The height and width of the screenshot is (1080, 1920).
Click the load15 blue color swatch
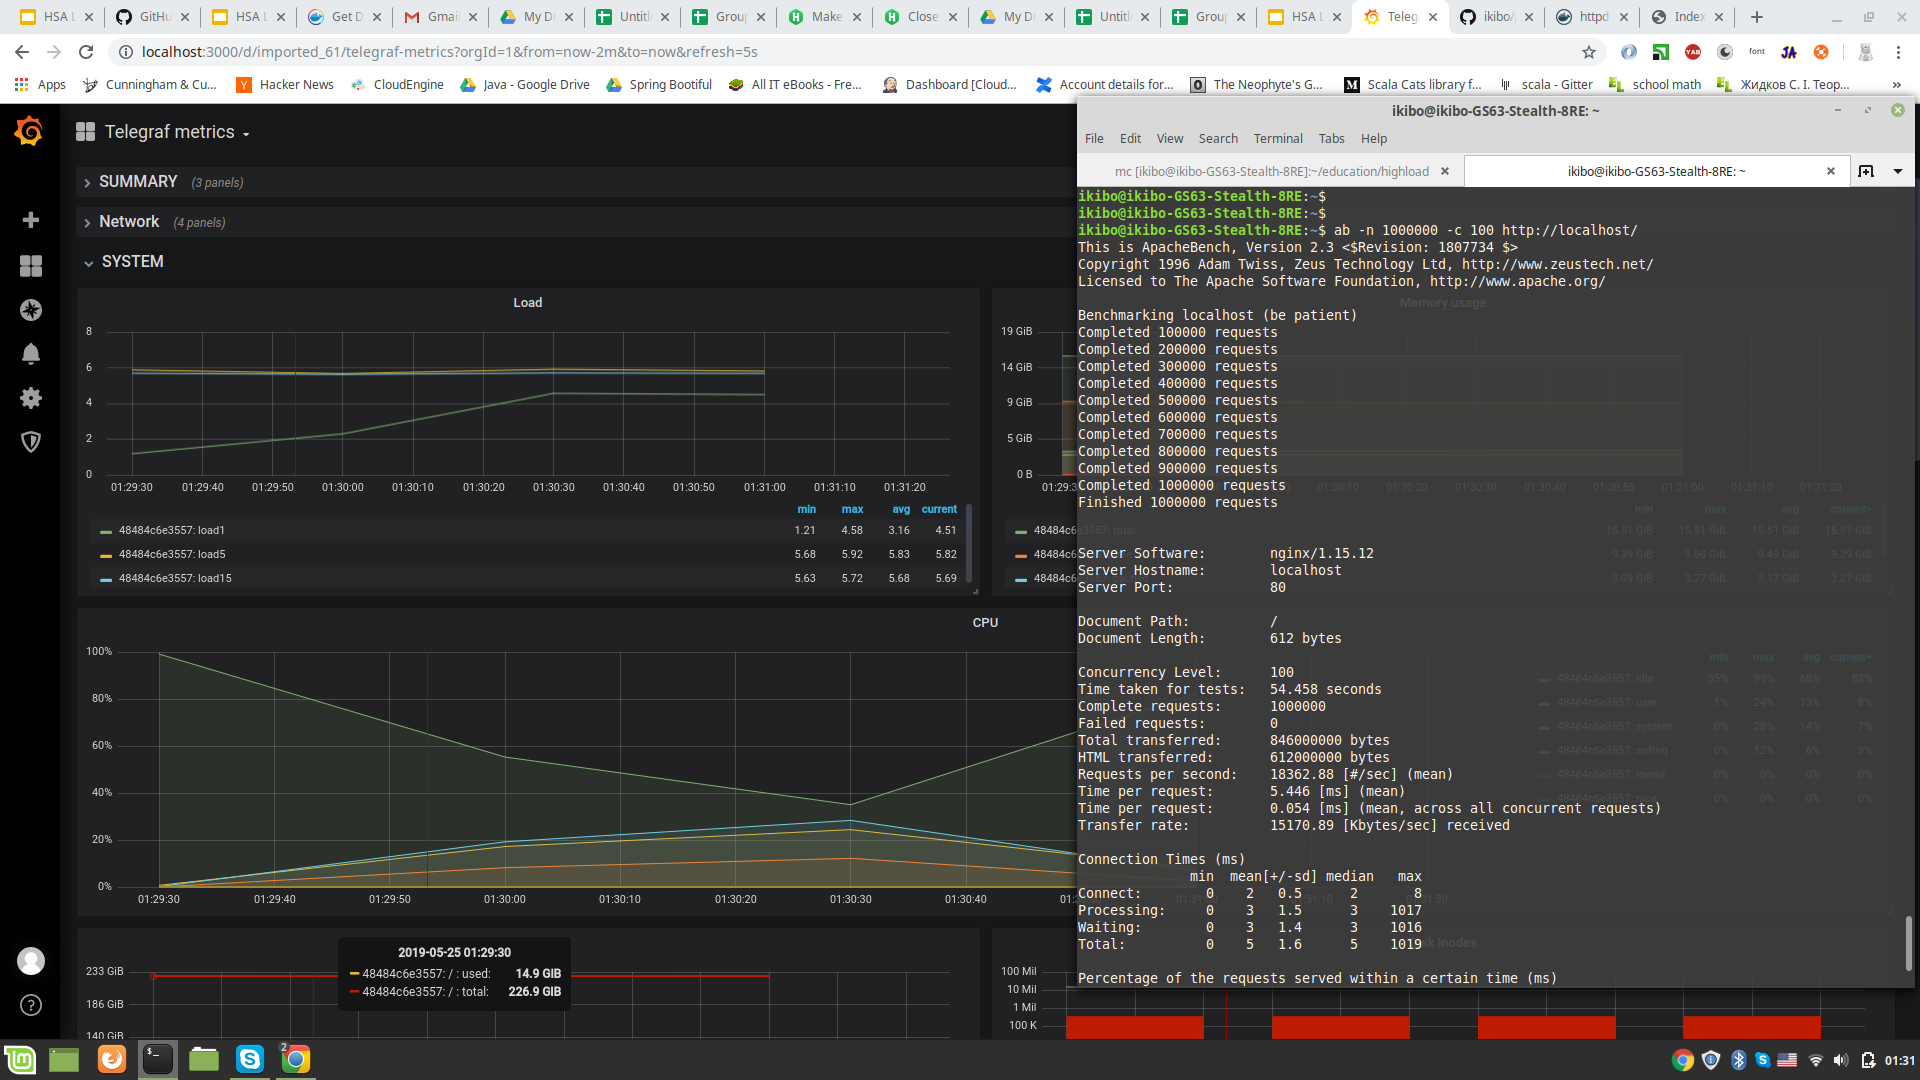106,579
